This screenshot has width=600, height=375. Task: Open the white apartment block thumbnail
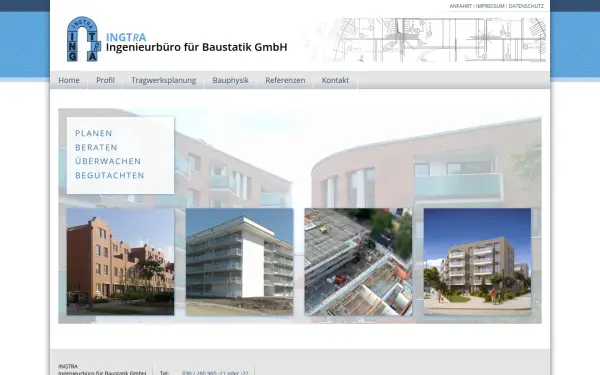[x=240, y=262]
